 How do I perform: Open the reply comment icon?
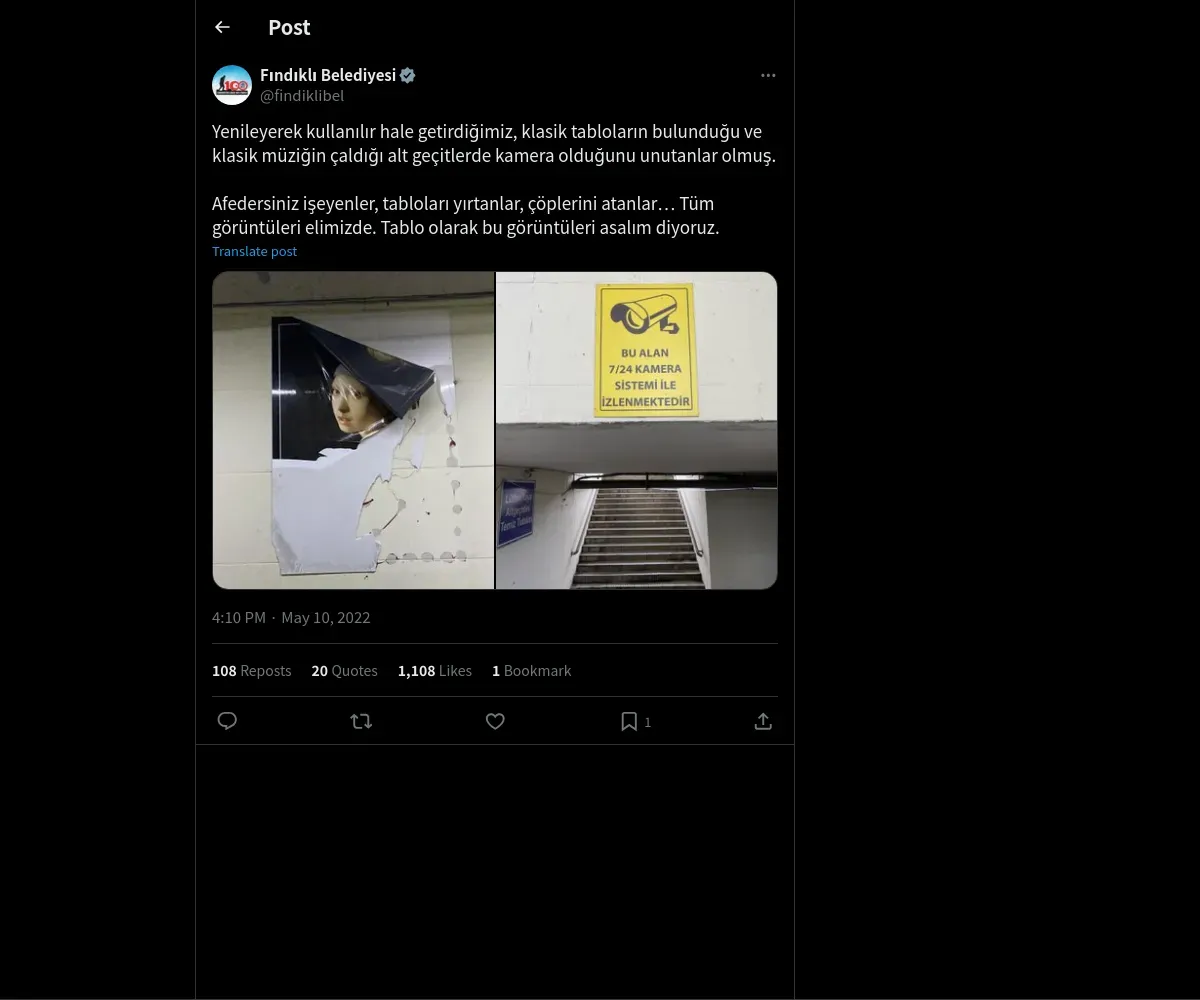pyautogui.click(x=227, y=721)
